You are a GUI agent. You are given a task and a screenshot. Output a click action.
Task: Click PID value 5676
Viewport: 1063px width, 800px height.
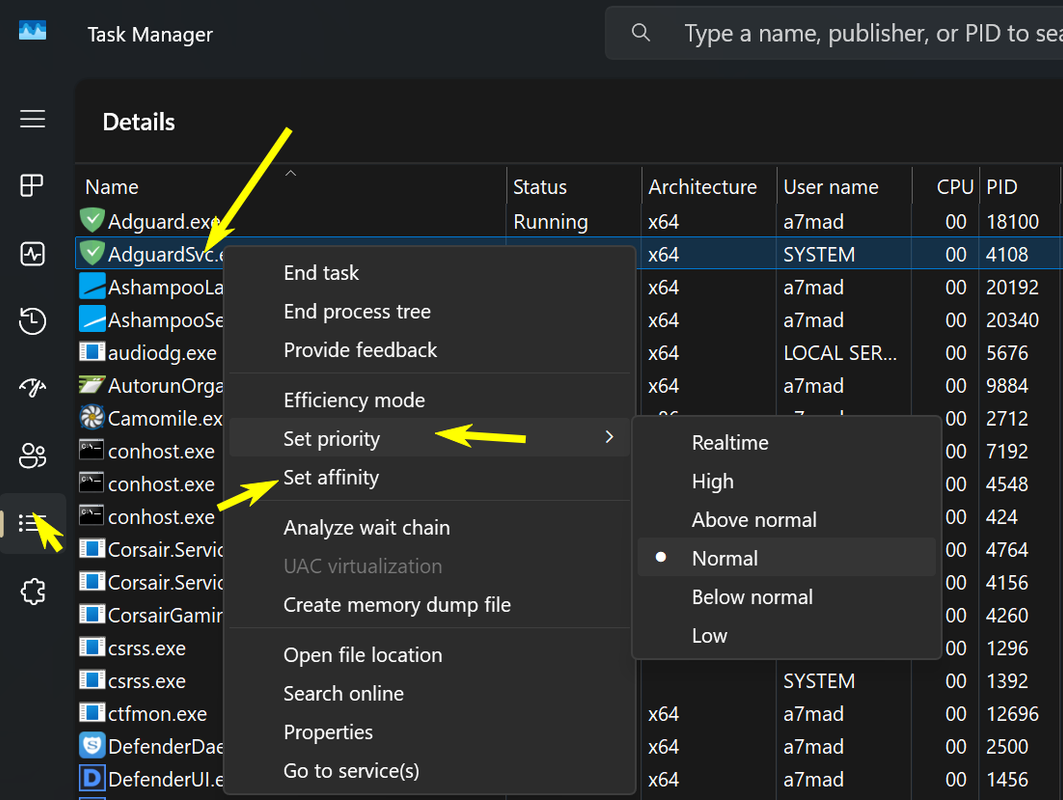[1007, 353]
